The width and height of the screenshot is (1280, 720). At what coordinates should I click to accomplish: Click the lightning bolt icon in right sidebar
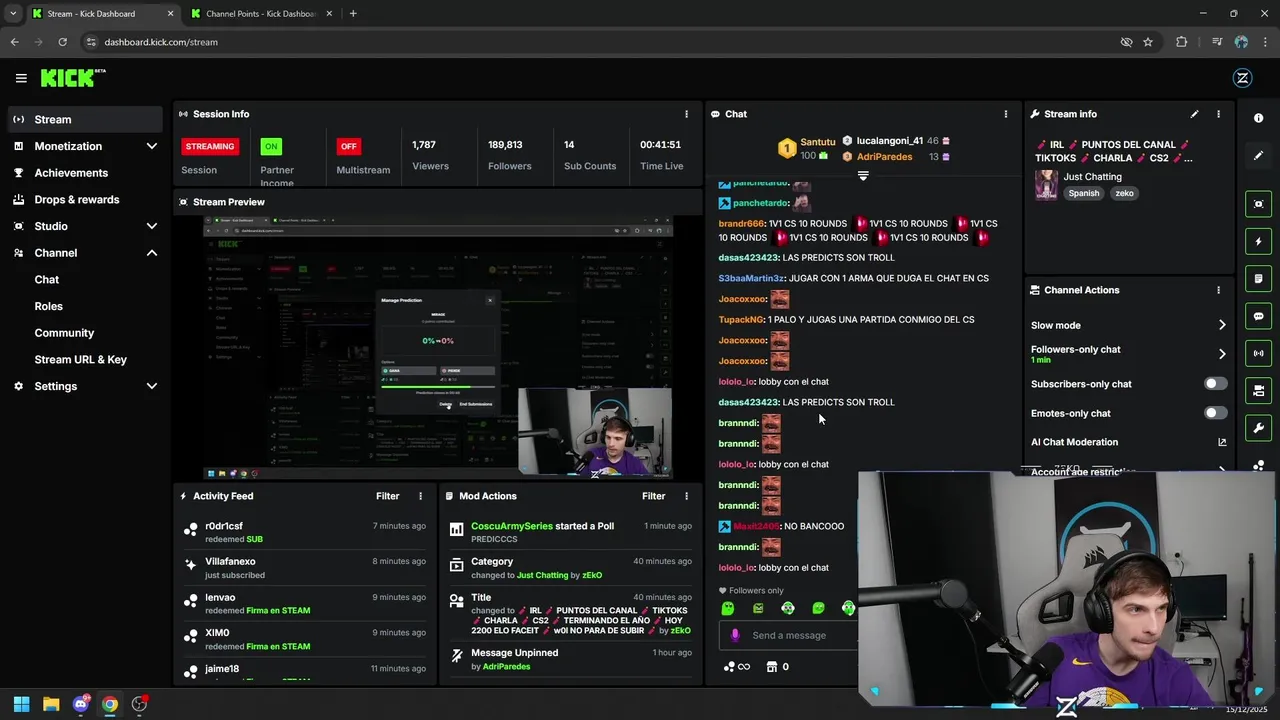click(1259, 241)
